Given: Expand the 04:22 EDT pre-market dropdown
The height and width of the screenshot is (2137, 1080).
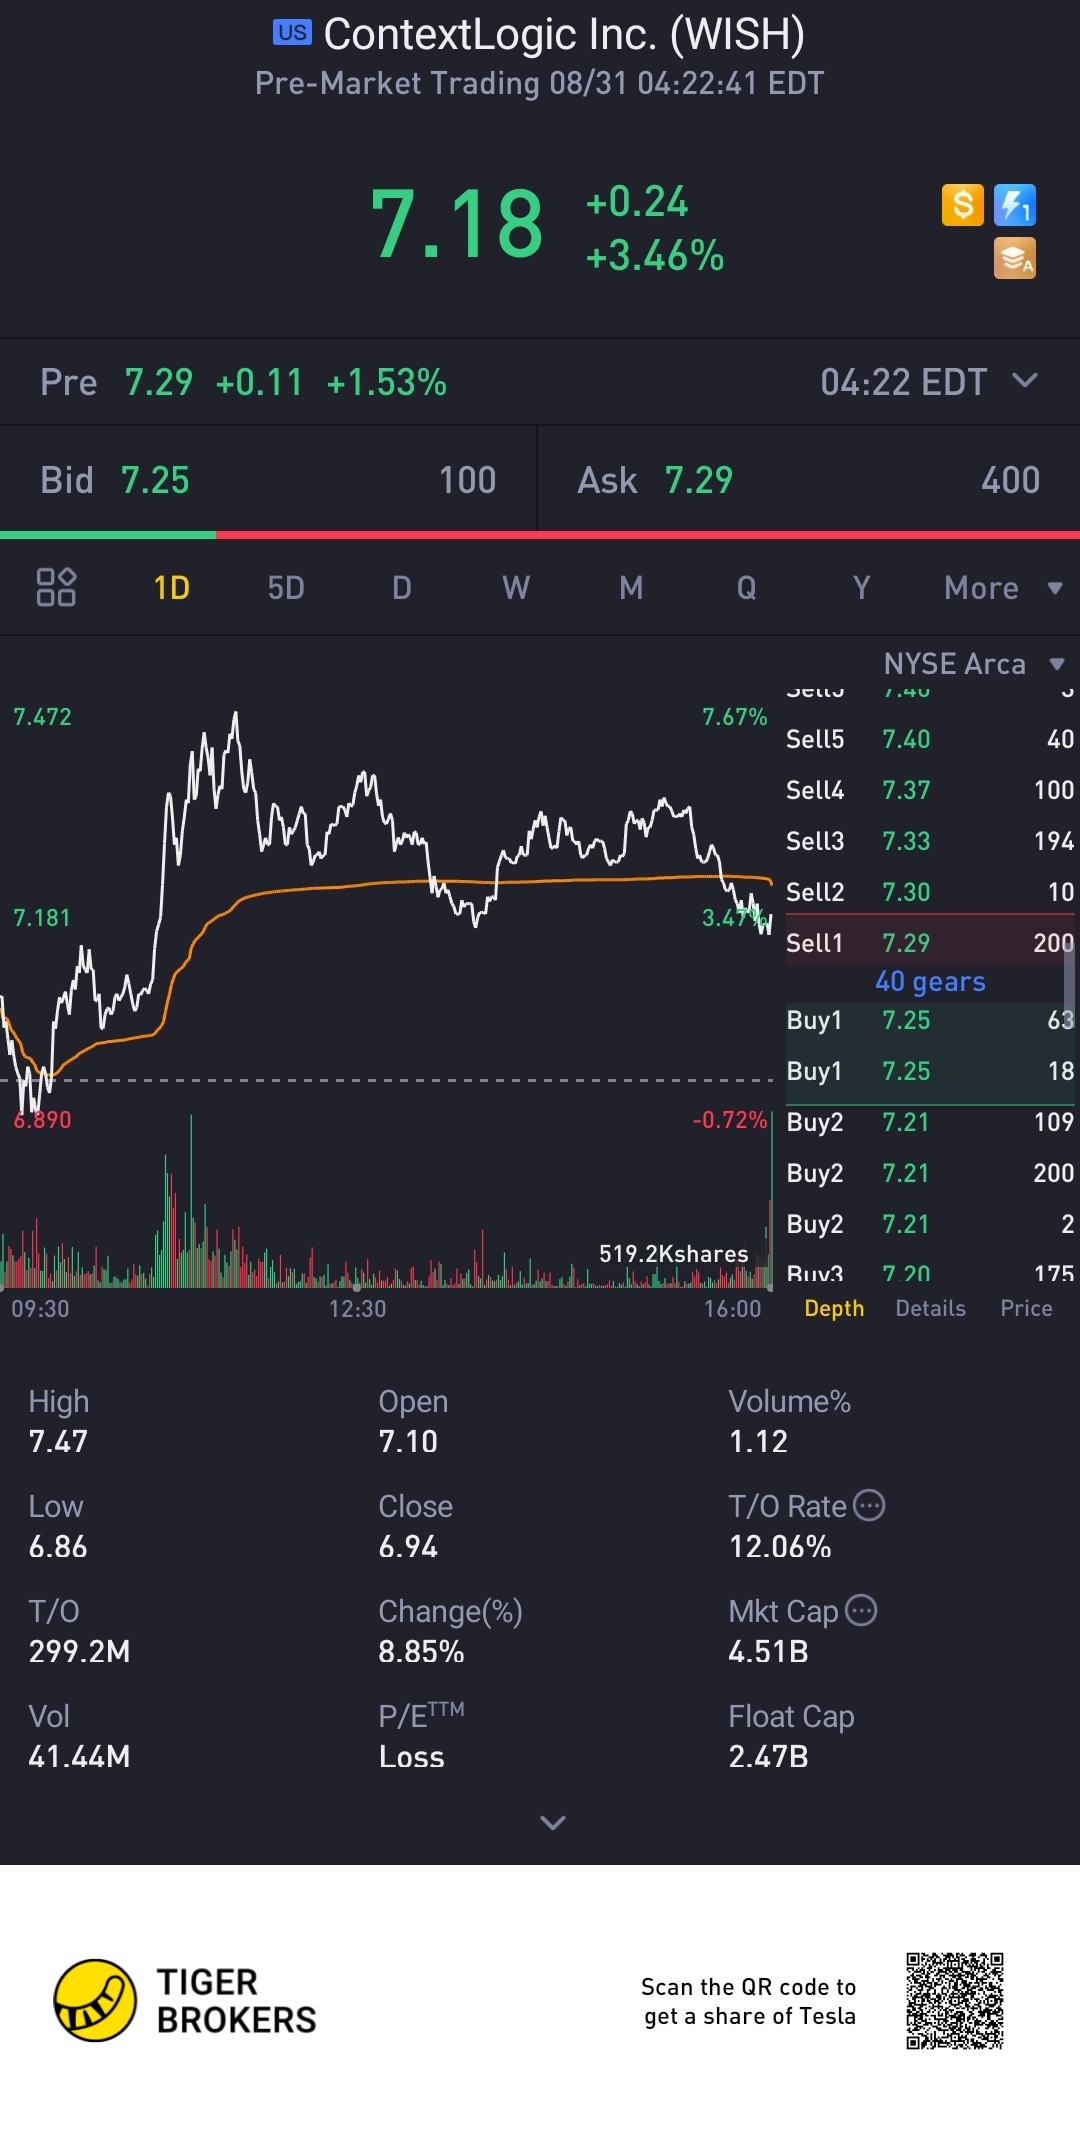Looking at the screenshot, I should click(x=1025, y=381).
